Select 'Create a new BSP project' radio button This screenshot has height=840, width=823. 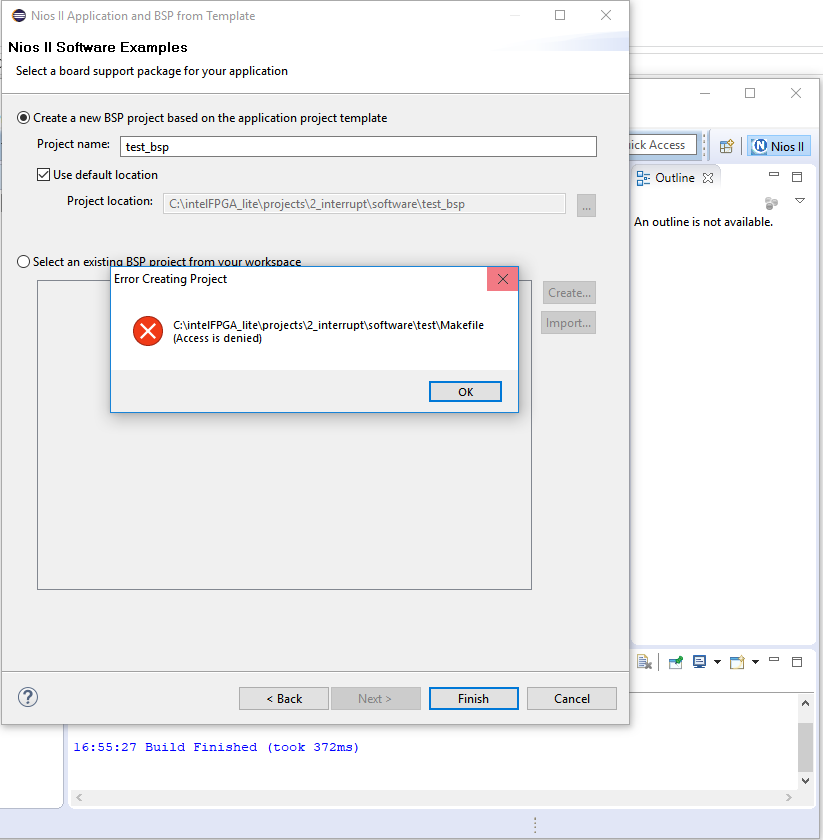(x=23, y=118)
